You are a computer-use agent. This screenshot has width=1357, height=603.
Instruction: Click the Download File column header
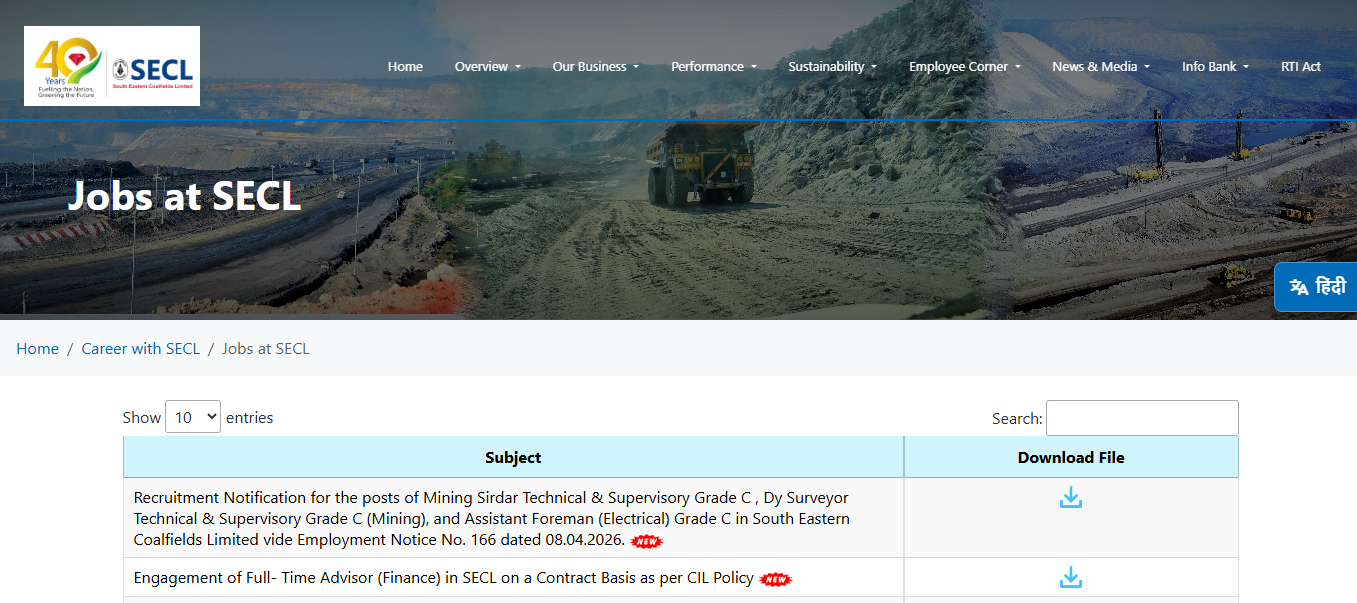(x=1070, y=457)
